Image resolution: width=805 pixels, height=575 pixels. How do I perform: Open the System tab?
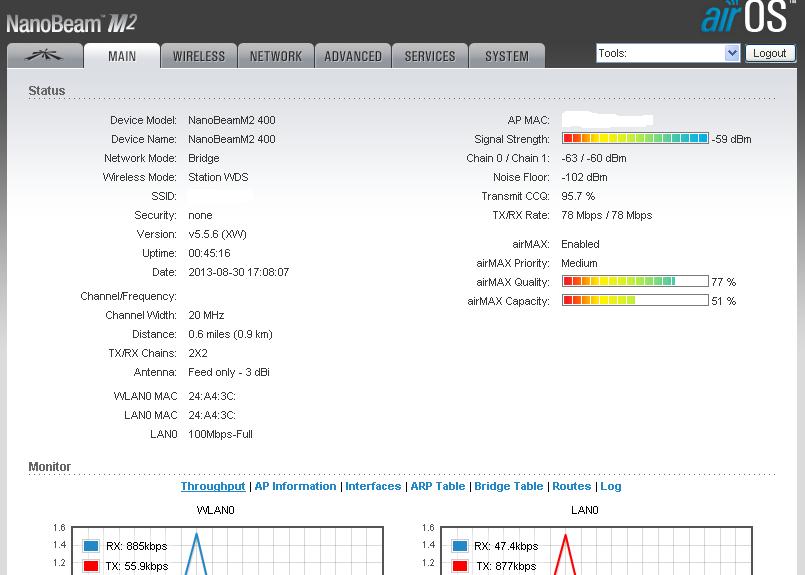pyautogui.click(x=507, y=56)
